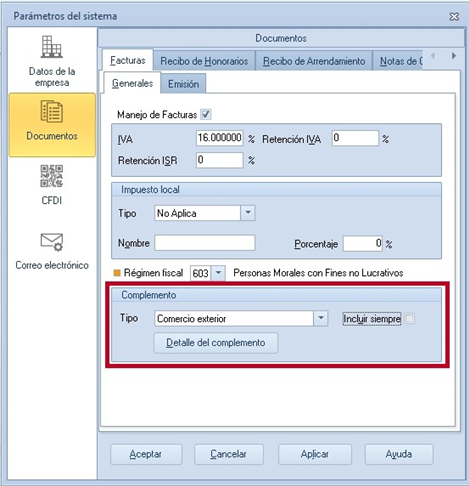Open Datos de la empresa section
This screenshot has width=469, height=486.
(52, 61)
